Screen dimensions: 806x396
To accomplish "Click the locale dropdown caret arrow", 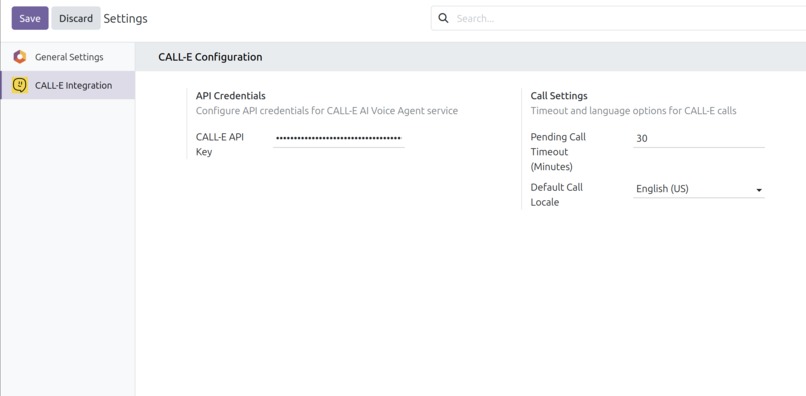I will (x=759, y=190).
